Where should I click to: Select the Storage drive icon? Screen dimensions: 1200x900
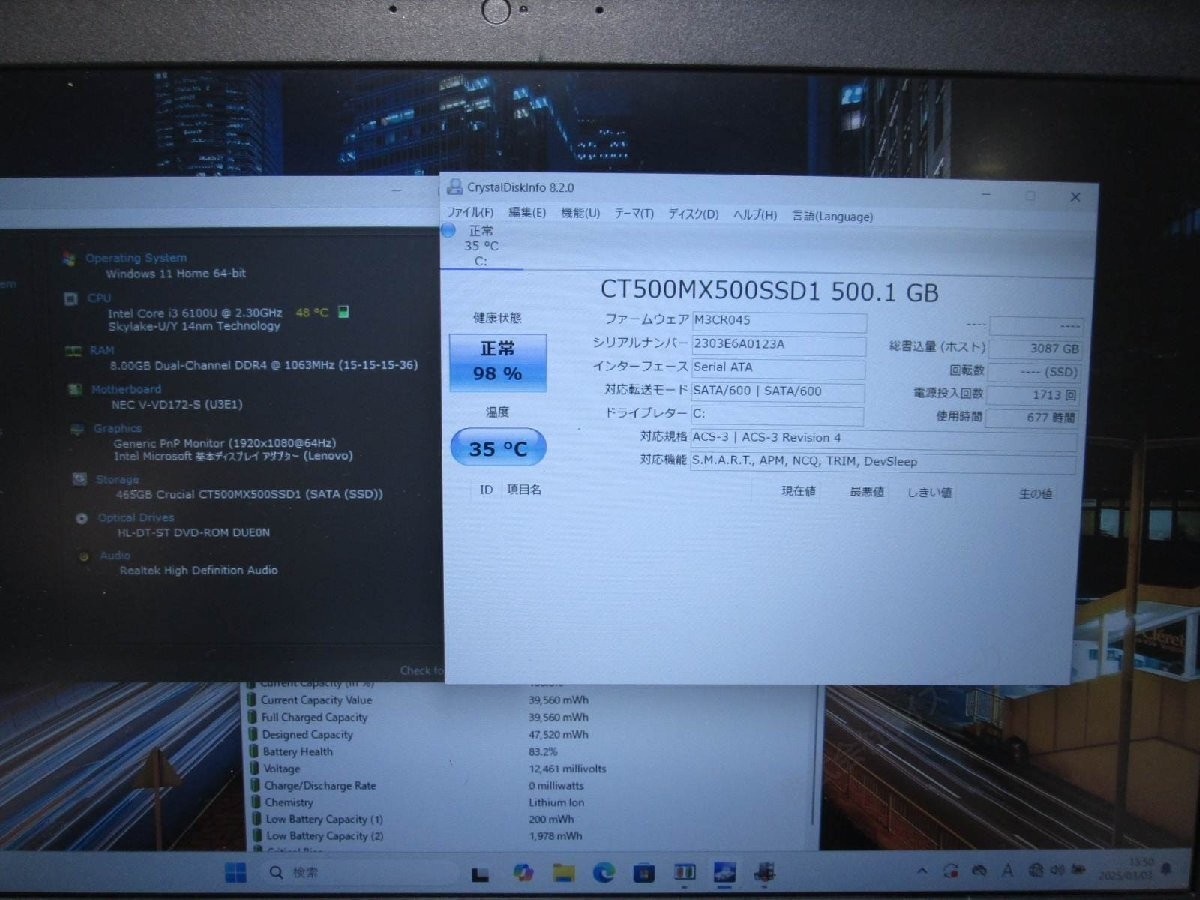(82, 479)
